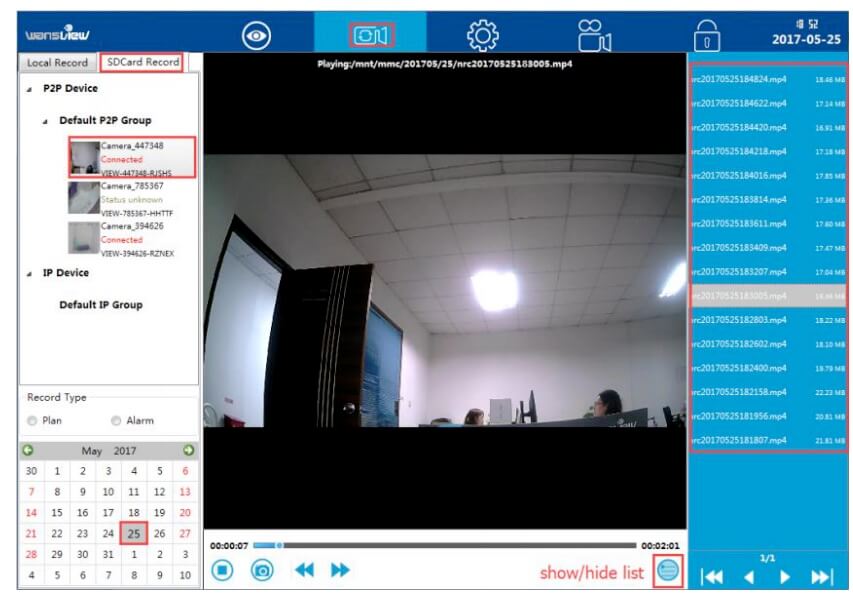853x601 pixels.
Task: Pick May 25 in the calendar
Action: pos(134,533)
